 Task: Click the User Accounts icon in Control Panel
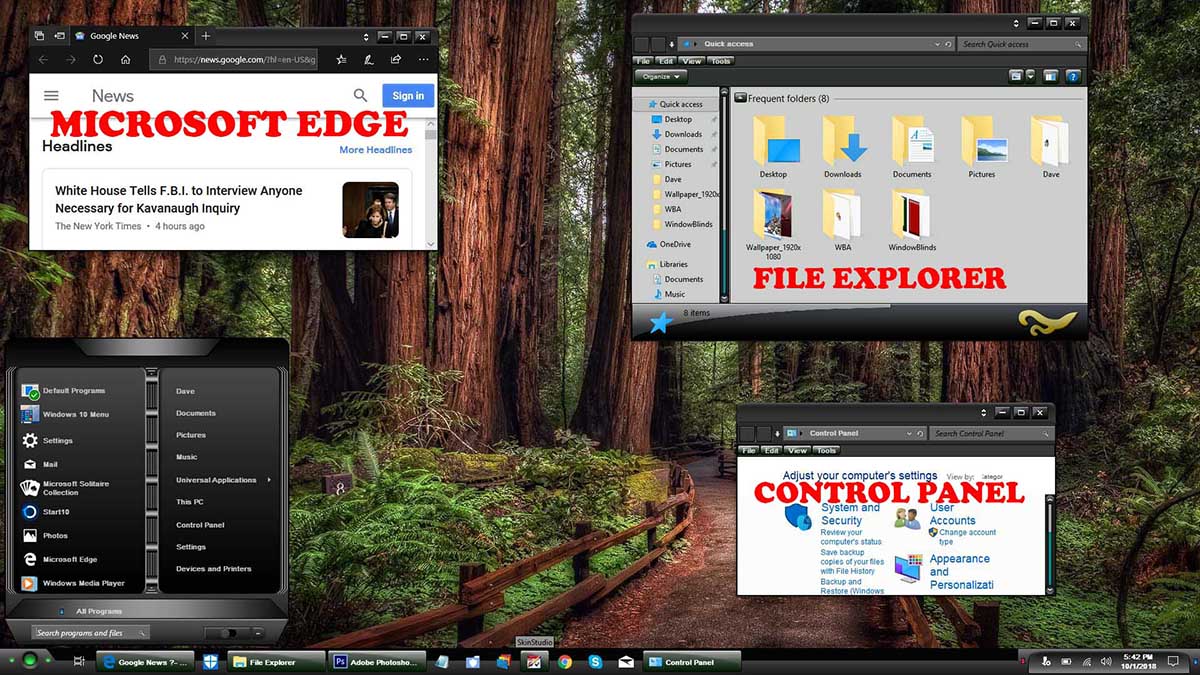pos(907,519)
